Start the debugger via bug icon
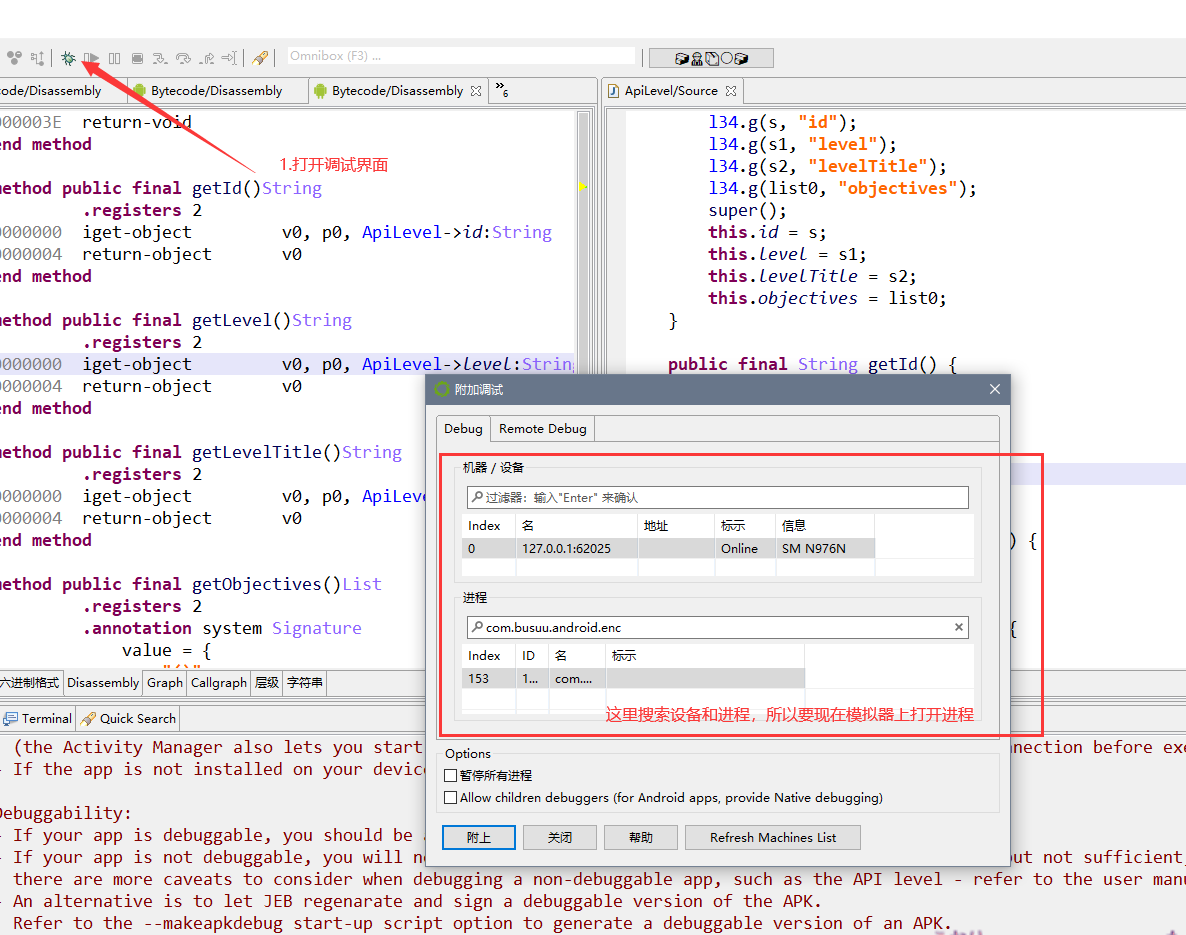Screen dimensions: 1186x935 68,58
